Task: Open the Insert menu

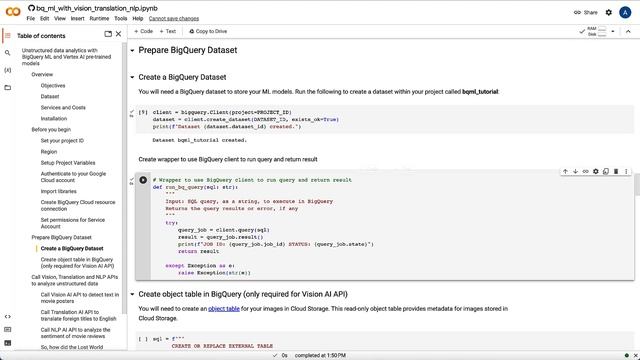Action: (78, 18)
